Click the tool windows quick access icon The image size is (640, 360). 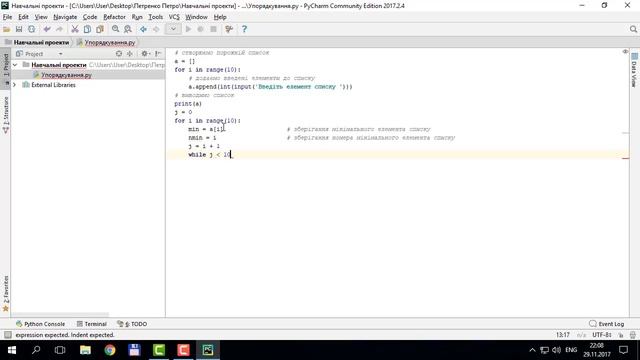[x=7, y=335]
